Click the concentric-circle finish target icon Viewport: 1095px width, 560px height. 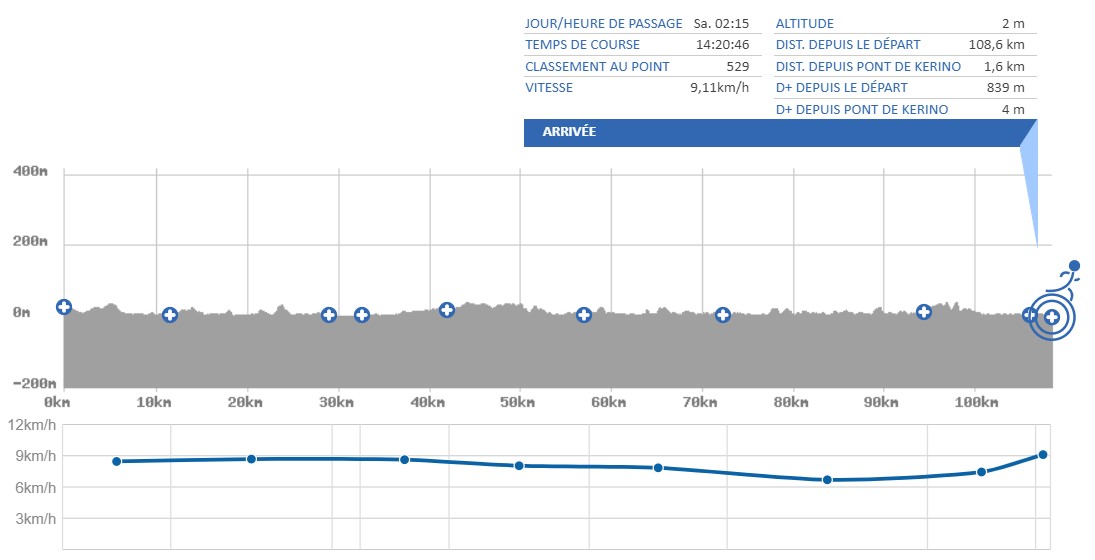(x=1051, y=318)
